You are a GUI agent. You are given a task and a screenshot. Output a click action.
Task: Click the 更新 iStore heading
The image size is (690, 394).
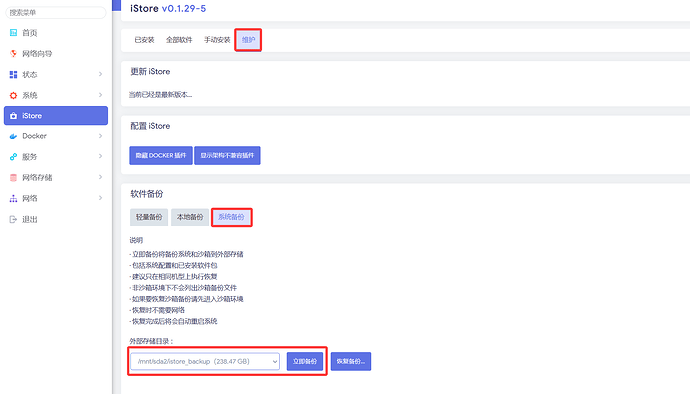click(x=150, y=71)
